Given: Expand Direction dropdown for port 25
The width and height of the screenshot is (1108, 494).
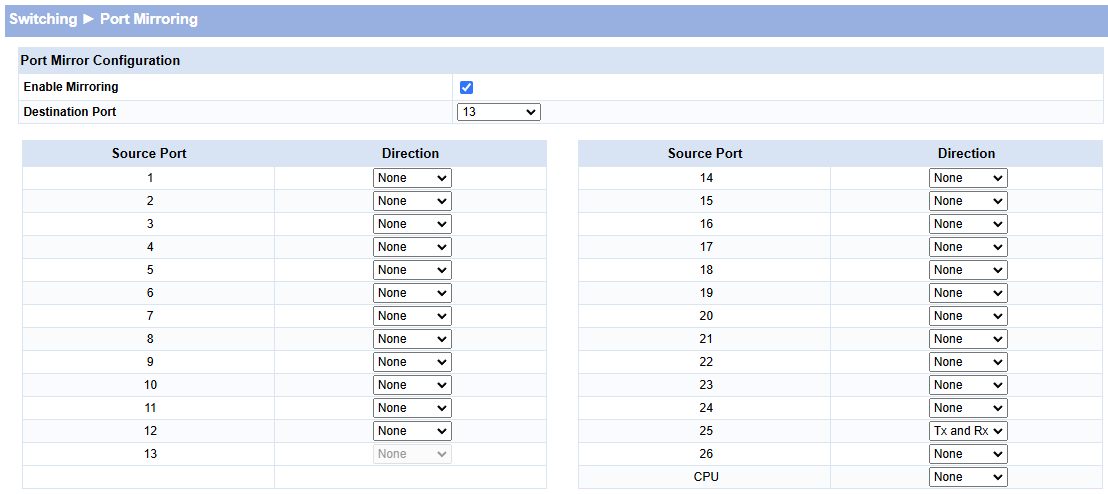Looking at the screenshot, I should tap(967, 431).
